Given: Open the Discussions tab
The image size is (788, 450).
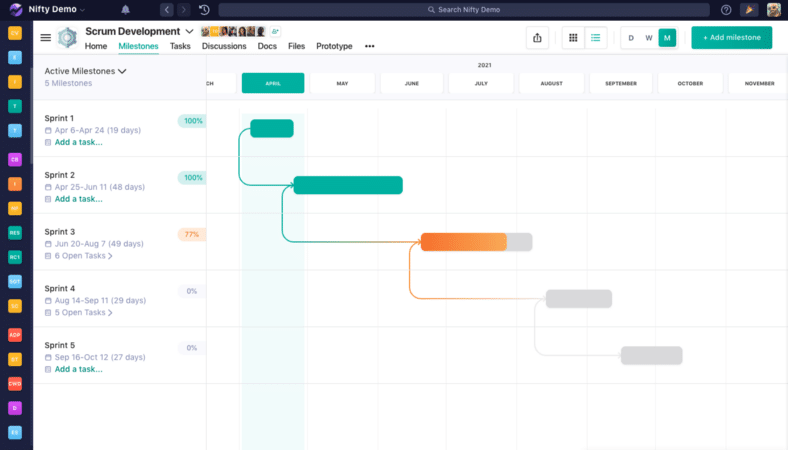Looking at the screenshot, I should click(224, 46).
